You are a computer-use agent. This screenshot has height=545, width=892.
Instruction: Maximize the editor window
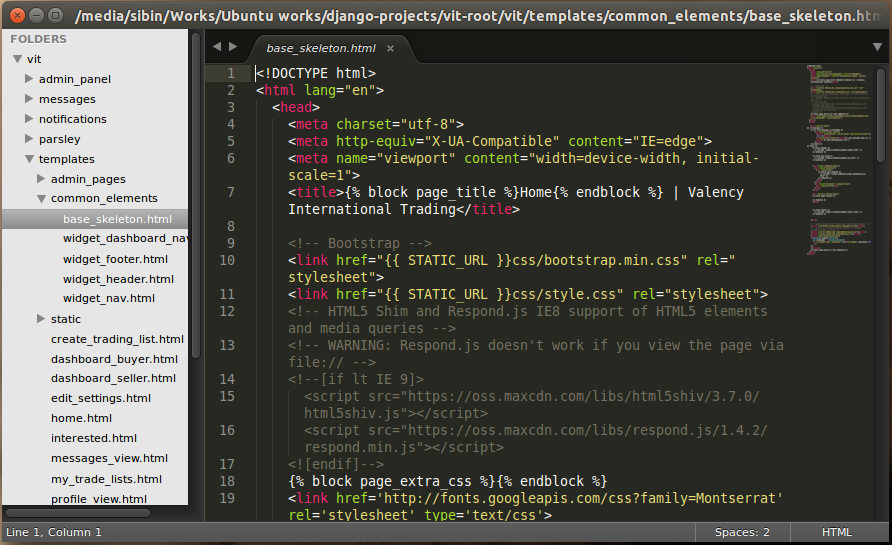point(55,15)
